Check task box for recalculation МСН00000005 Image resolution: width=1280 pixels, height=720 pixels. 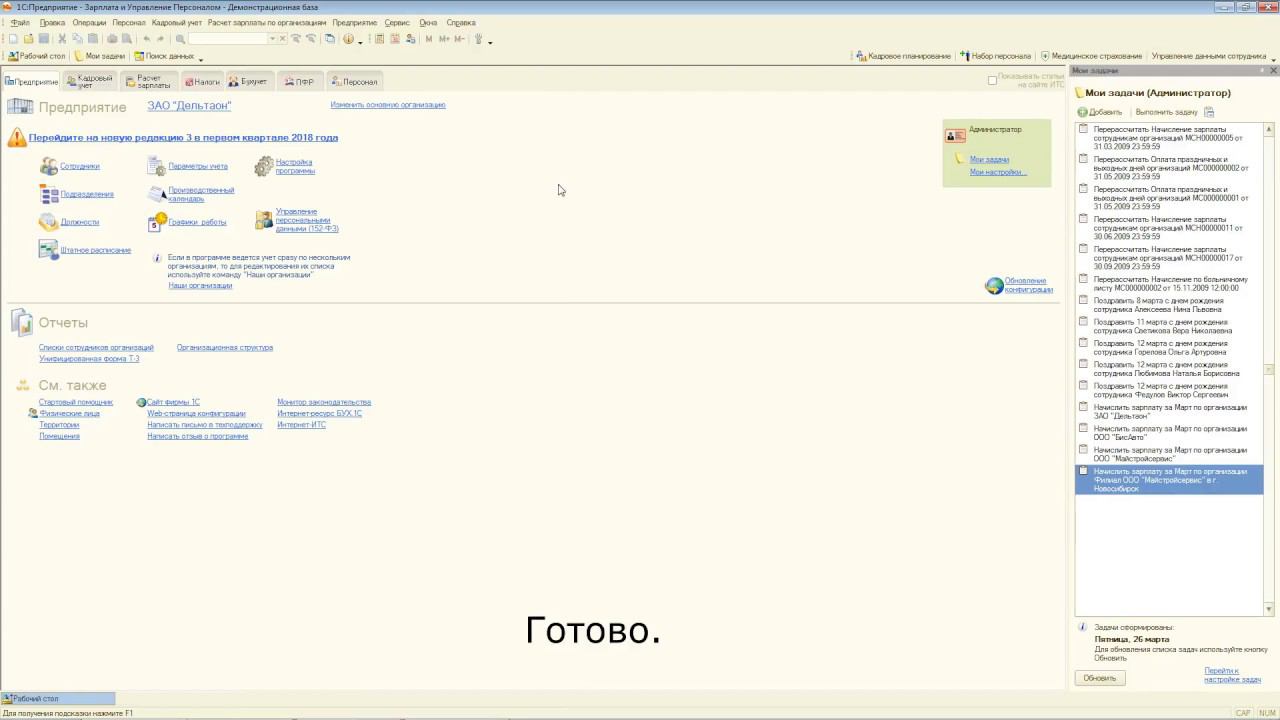tap(1083, 129)
